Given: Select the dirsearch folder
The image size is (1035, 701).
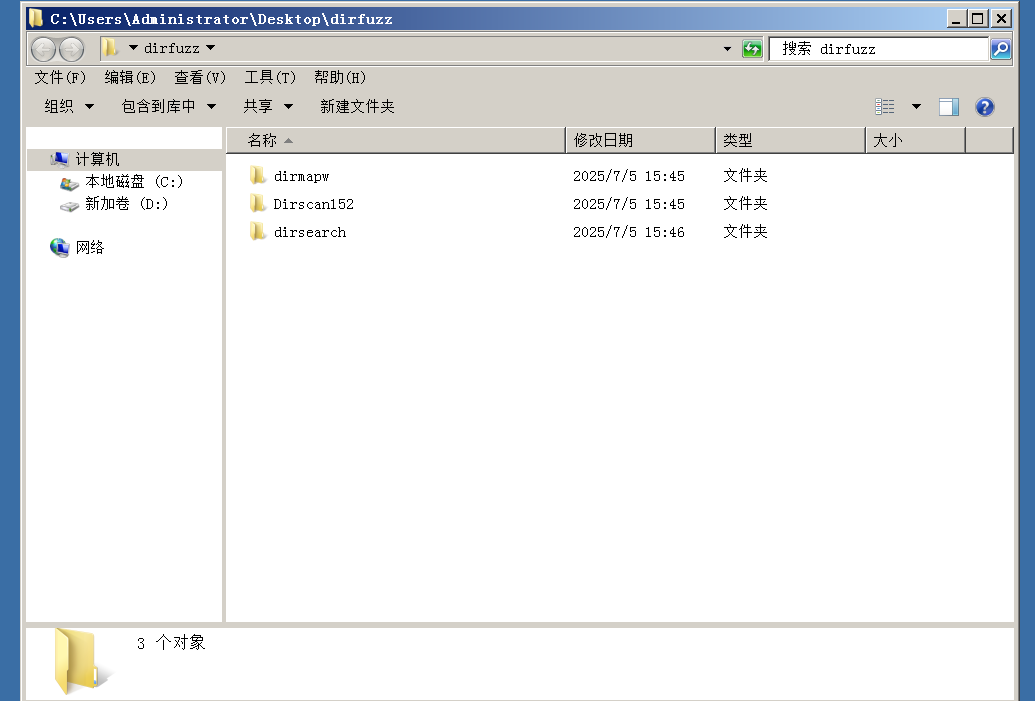Looking at the screenshot, I should click(309, 232).
